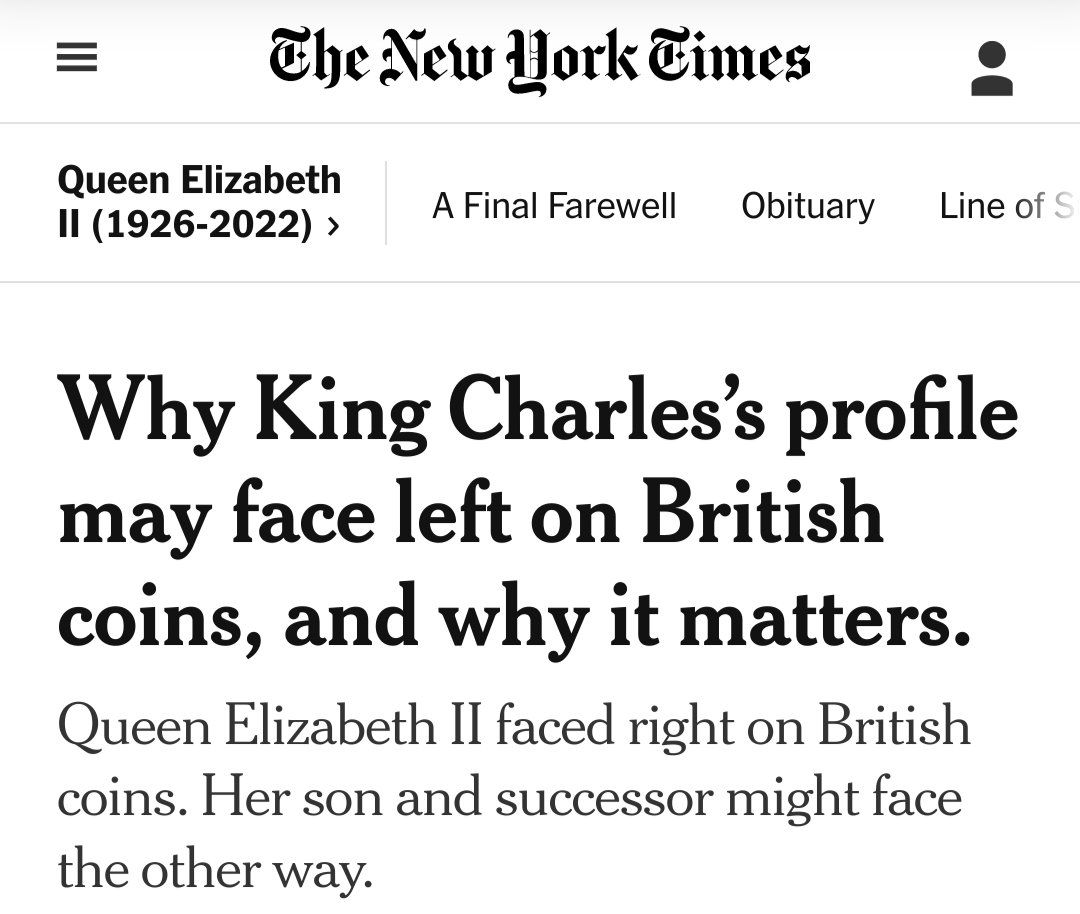
Task: Open the hamburger sections menu
Action: pos(77,61)
